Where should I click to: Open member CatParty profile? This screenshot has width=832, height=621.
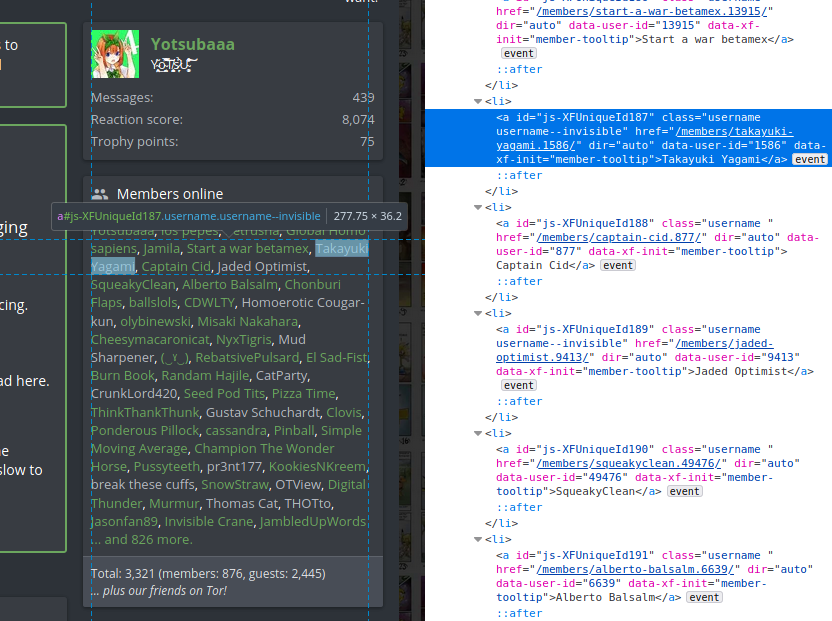point(281,376)
